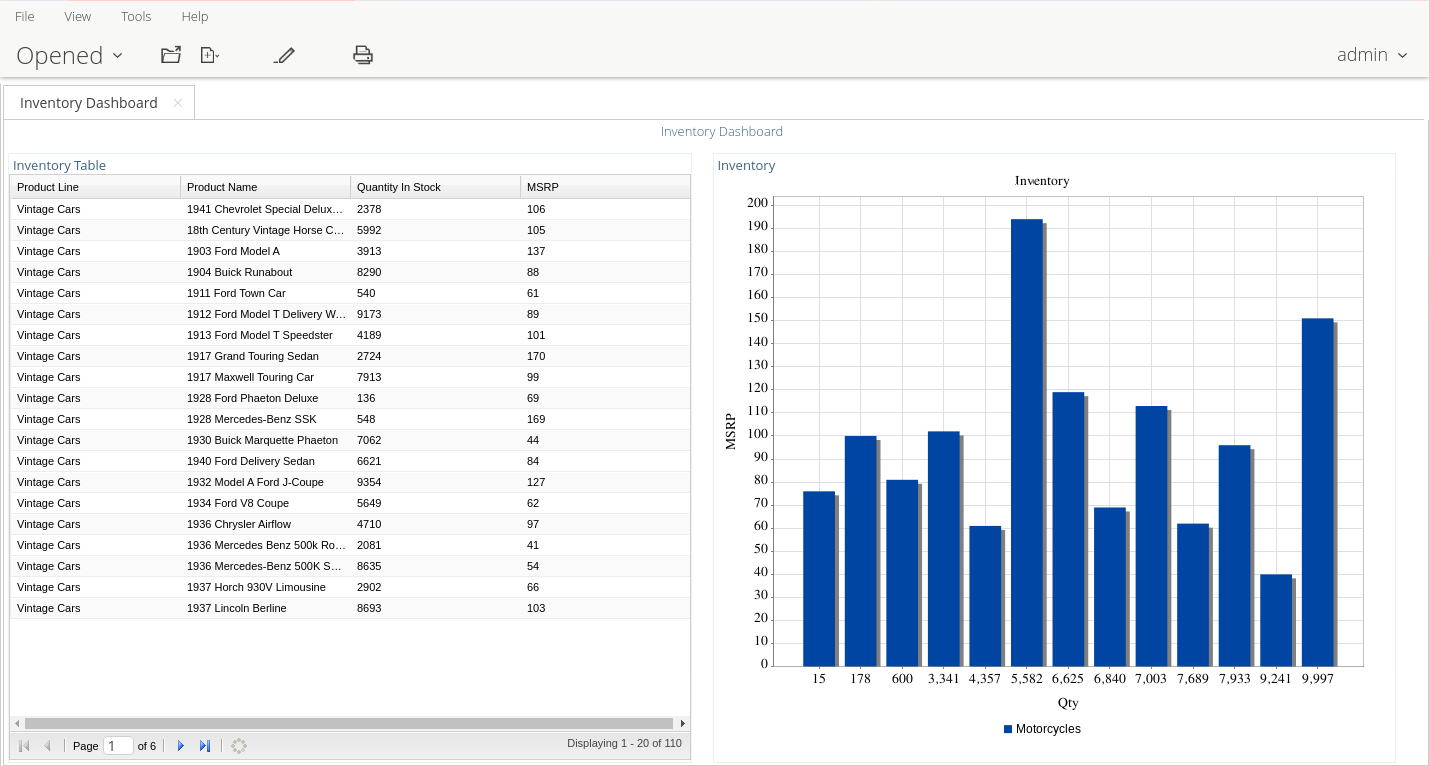Image resolution: width=1429 pixels, height=766 pixels.
Task: Click the New document icon in toolbar
Action: click(x=209, y=55)
